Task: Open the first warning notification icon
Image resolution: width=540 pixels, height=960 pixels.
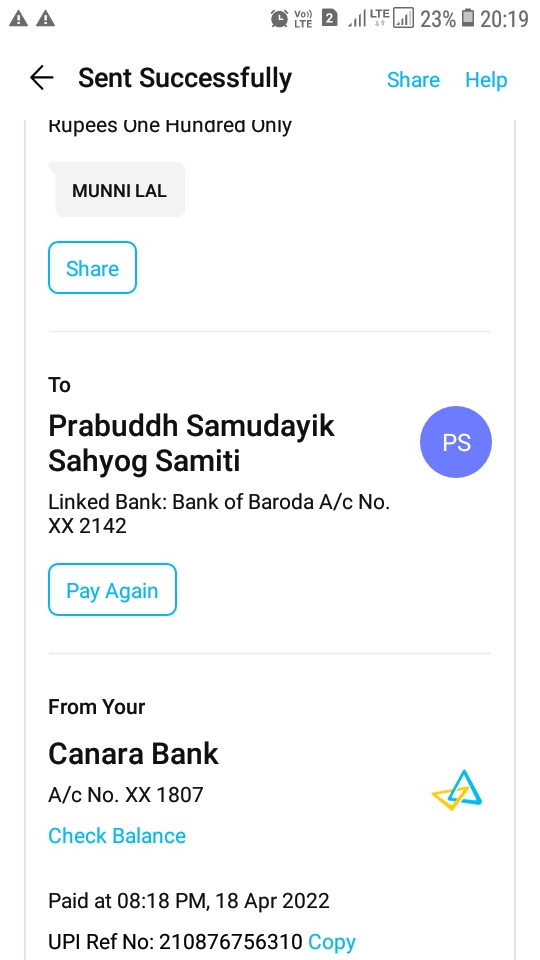Action: coord(18,19)
